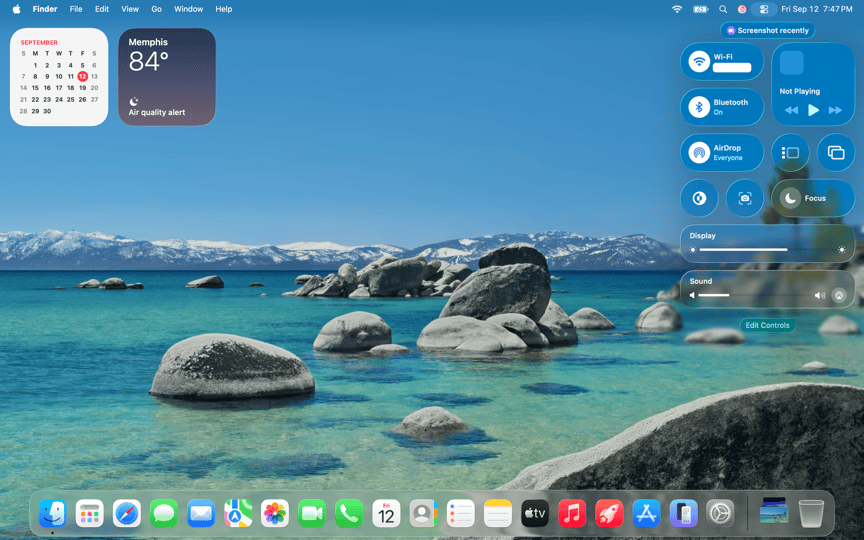Open the Phone app in Dock

coord(349,514)
